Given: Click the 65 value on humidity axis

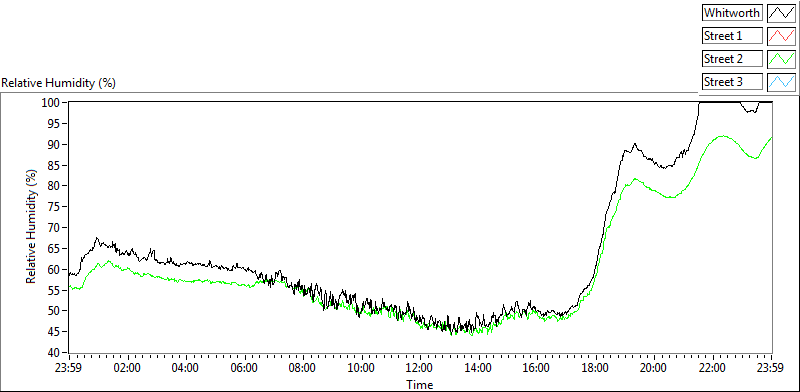Looking at the screenshot, I should (x=55, y=249).
